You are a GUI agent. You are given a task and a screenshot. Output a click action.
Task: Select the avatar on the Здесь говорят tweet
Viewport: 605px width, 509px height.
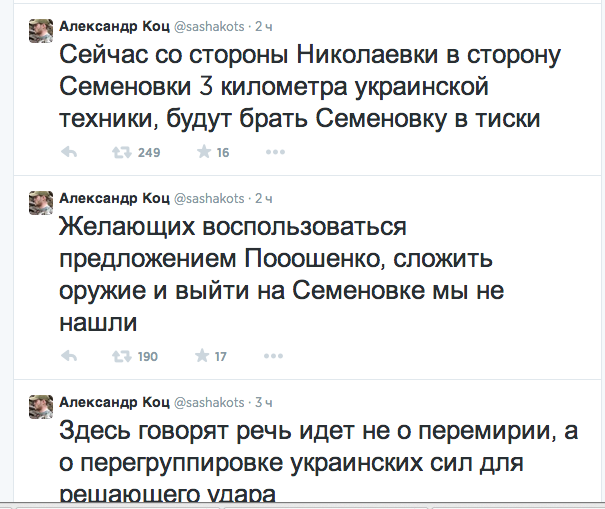pyautogui.click(x=39, y=405)
